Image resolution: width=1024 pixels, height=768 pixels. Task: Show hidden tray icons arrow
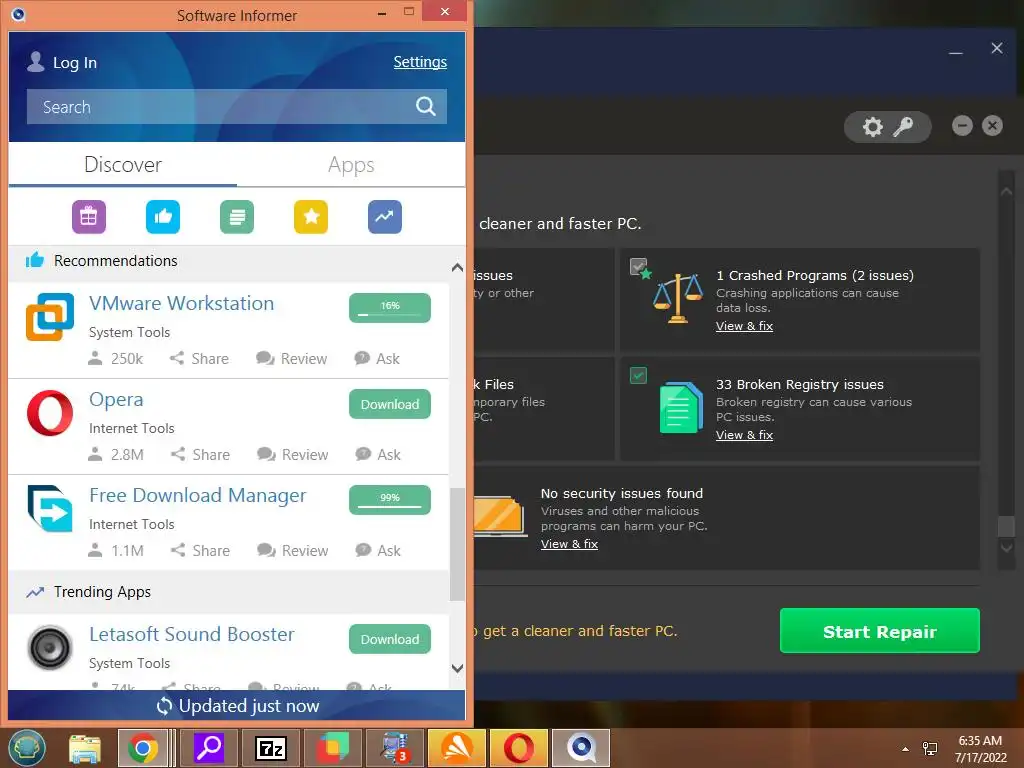tap(905, 749)
